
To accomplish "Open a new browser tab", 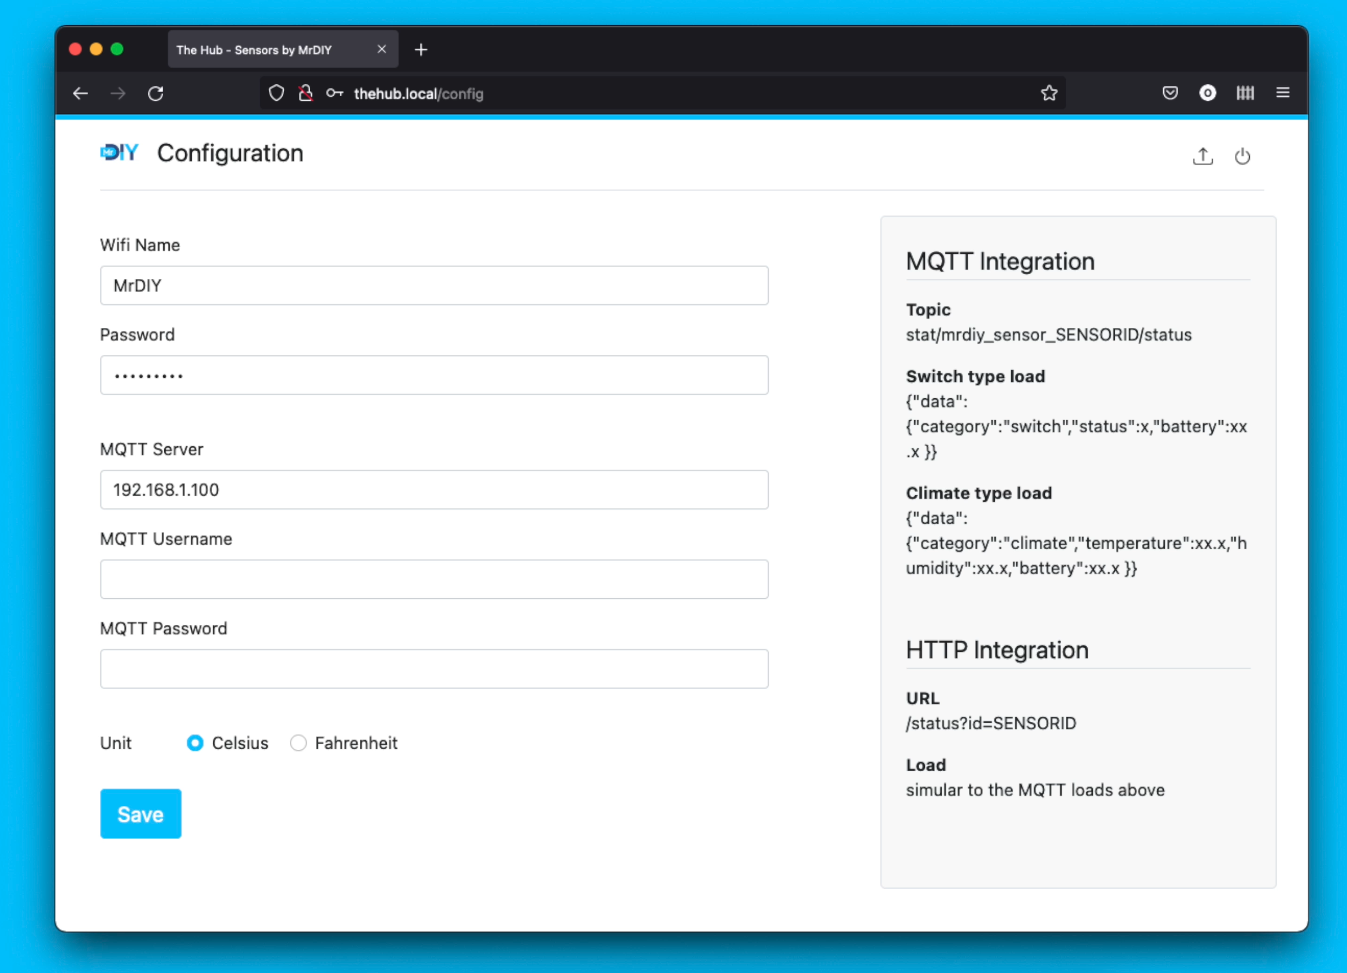I will pyautogui.click(x=421, y=49).
